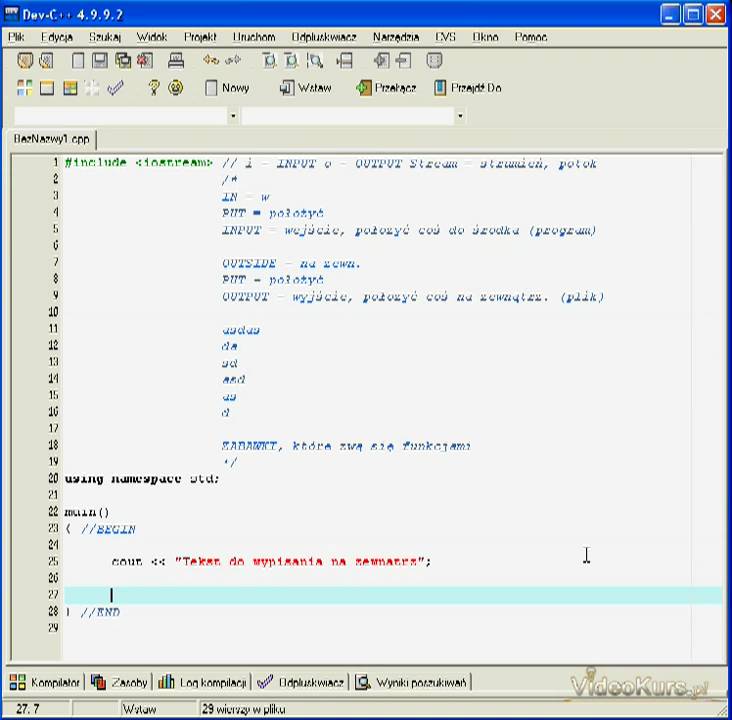Screen dimensions: 732x720
Task: Click the 'Wstaw' insert mode status indicator
Action: click(139, 709)
